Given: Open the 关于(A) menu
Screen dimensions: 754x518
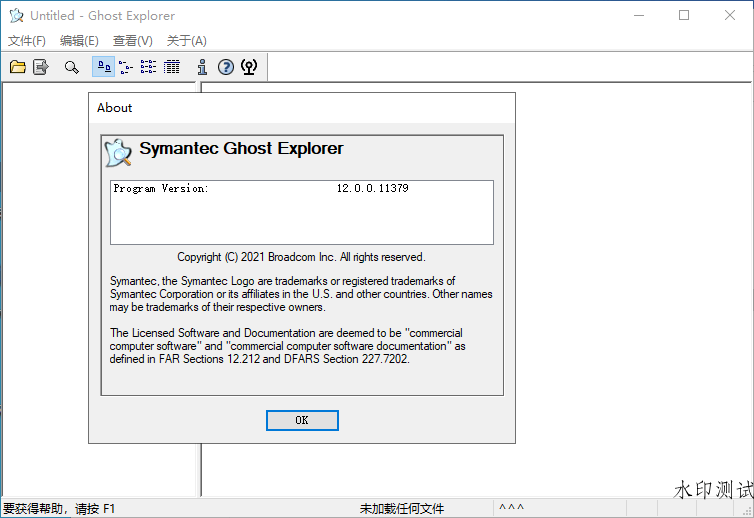Looking at the screenshot, I should point(187,41).
